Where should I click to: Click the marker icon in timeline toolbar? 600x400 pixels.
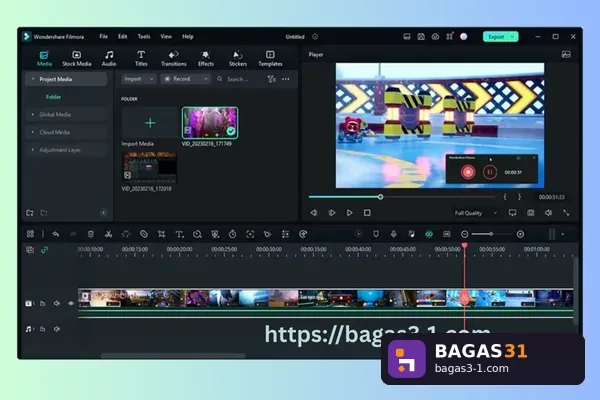point(376,234)
